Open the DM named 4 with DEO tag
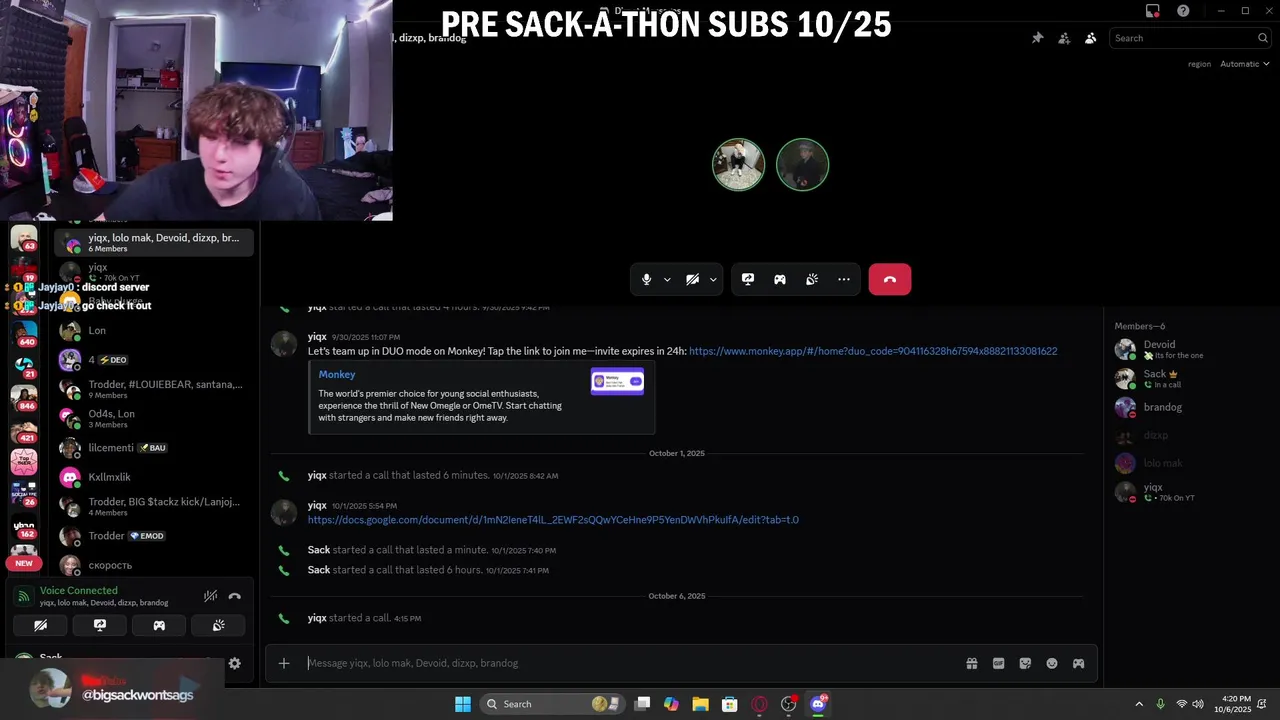Screen dimensions: 1280x720 pos(154,360)
